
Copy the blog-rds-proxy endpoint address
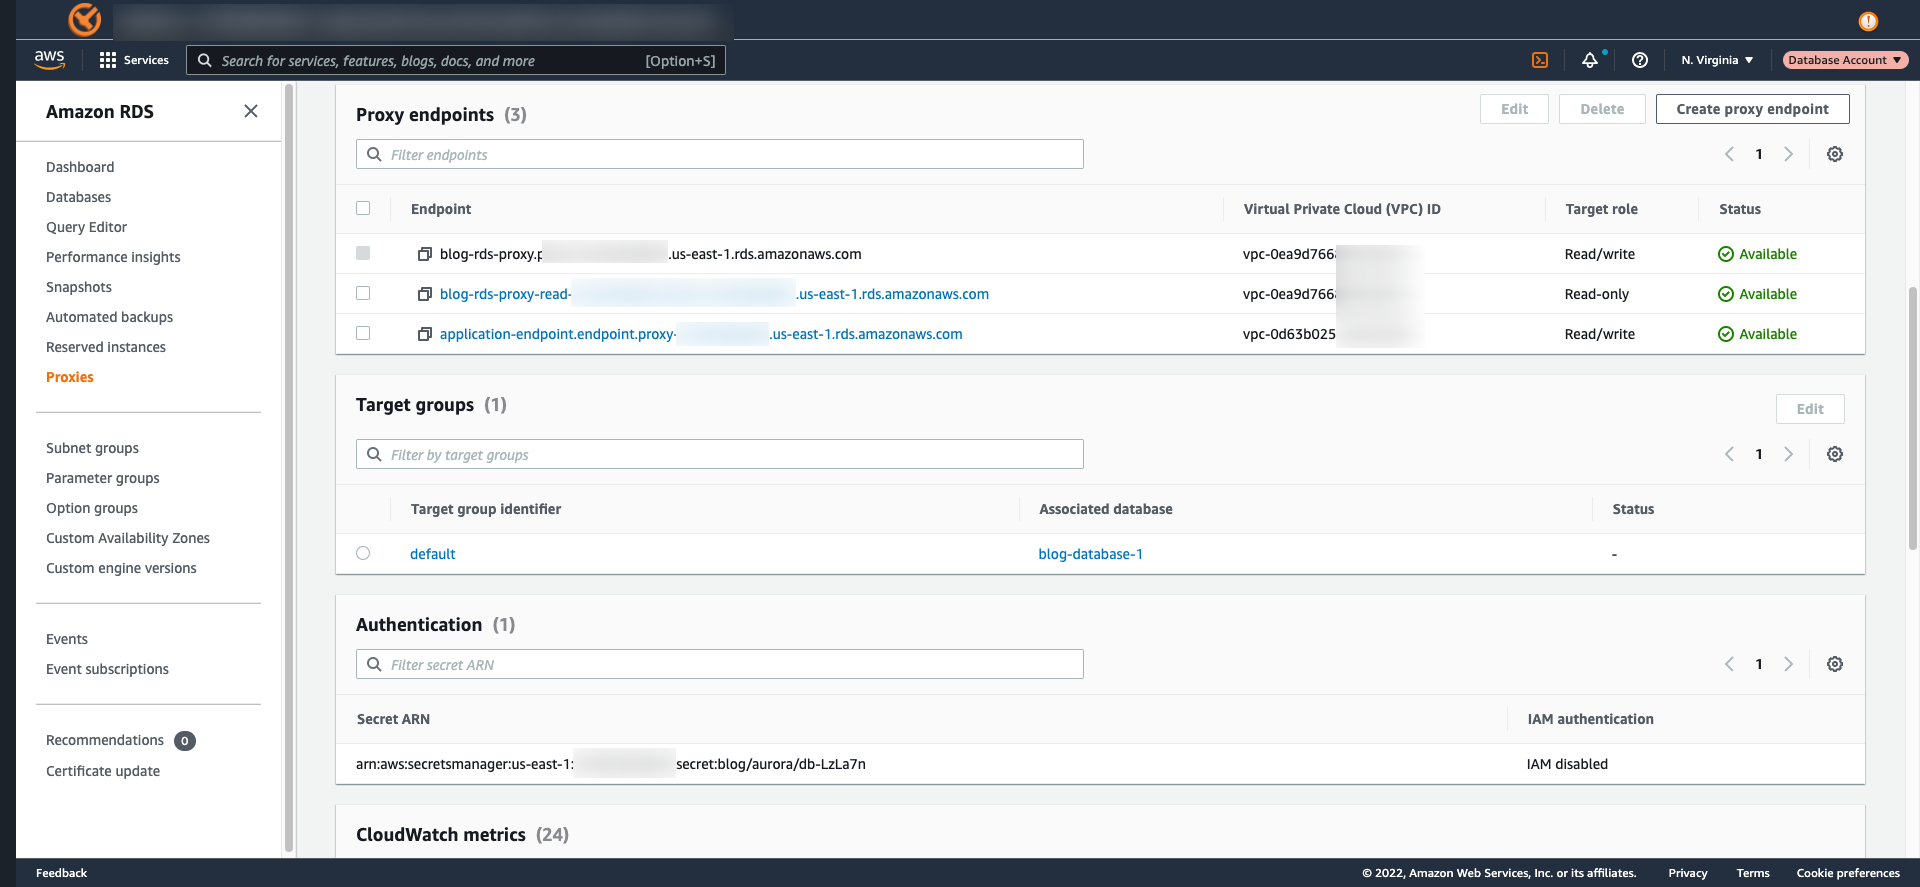(x=425, y=254)
